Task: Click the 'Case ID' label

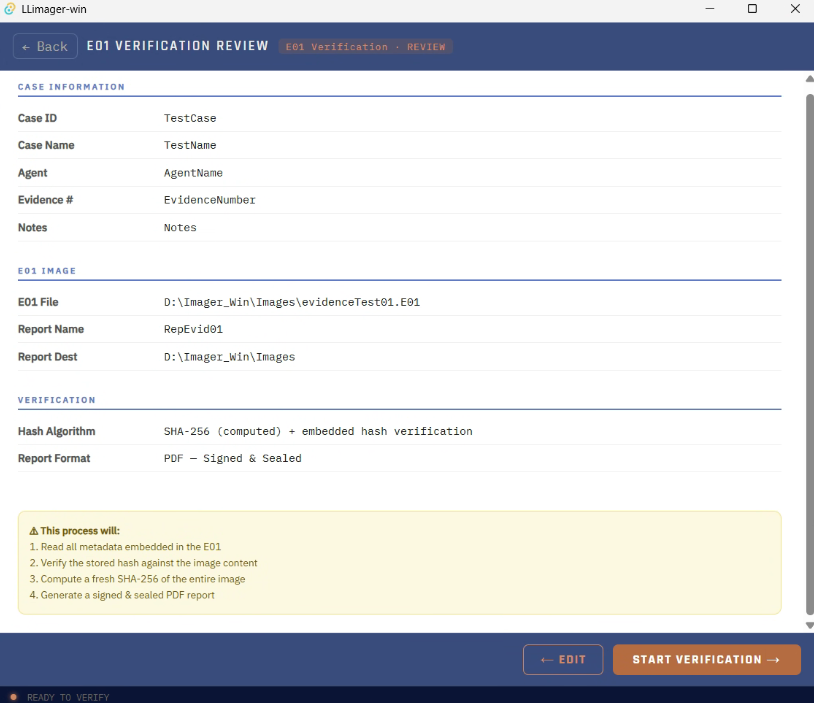Action: [x=37, y=118]
